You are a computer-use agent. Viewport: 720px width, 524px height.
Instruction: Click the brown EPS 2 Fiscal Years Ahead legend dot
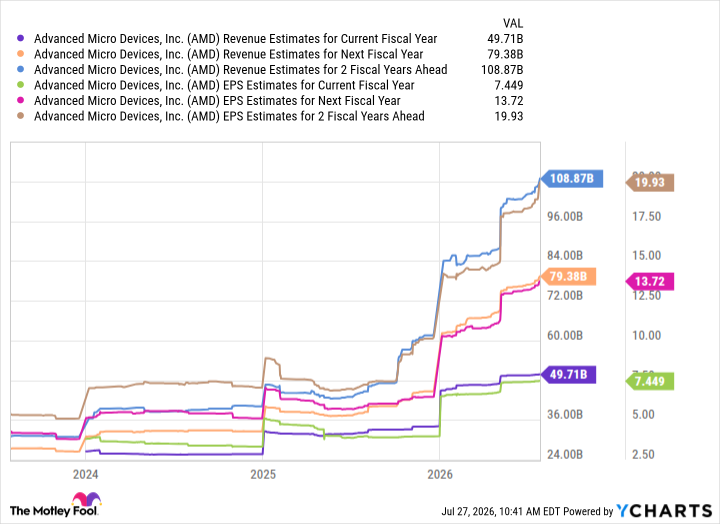coord(20,116)
